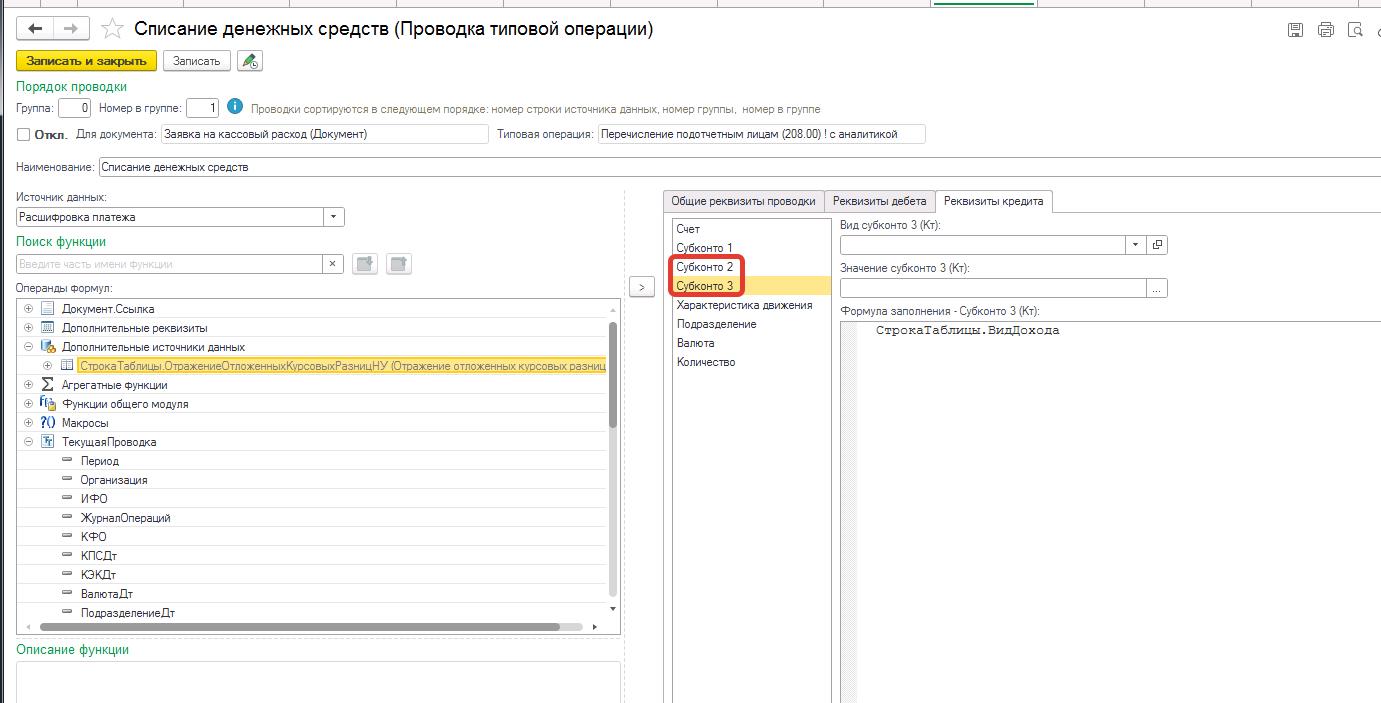Viewport: 1381px width, 703px height.
Task: Click the back navigation arrow
Action: (35, 29)
